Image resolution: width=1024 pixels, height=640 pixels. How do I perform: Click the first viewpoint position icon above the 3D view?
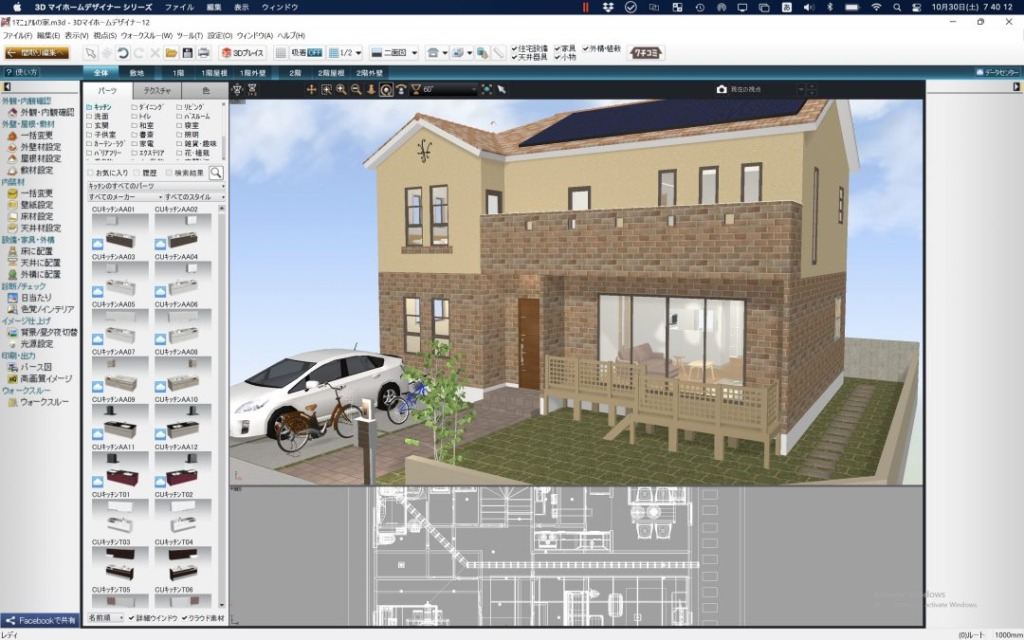click(x=237, y=89)
